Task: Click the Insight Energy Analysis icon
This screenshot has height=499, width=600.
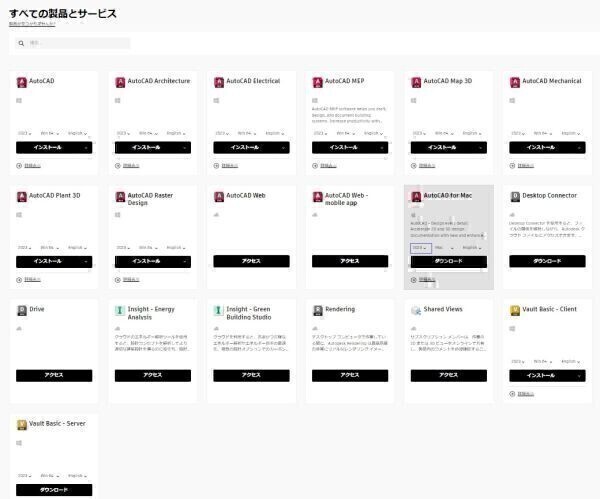Action: click(x=120, y=310)
